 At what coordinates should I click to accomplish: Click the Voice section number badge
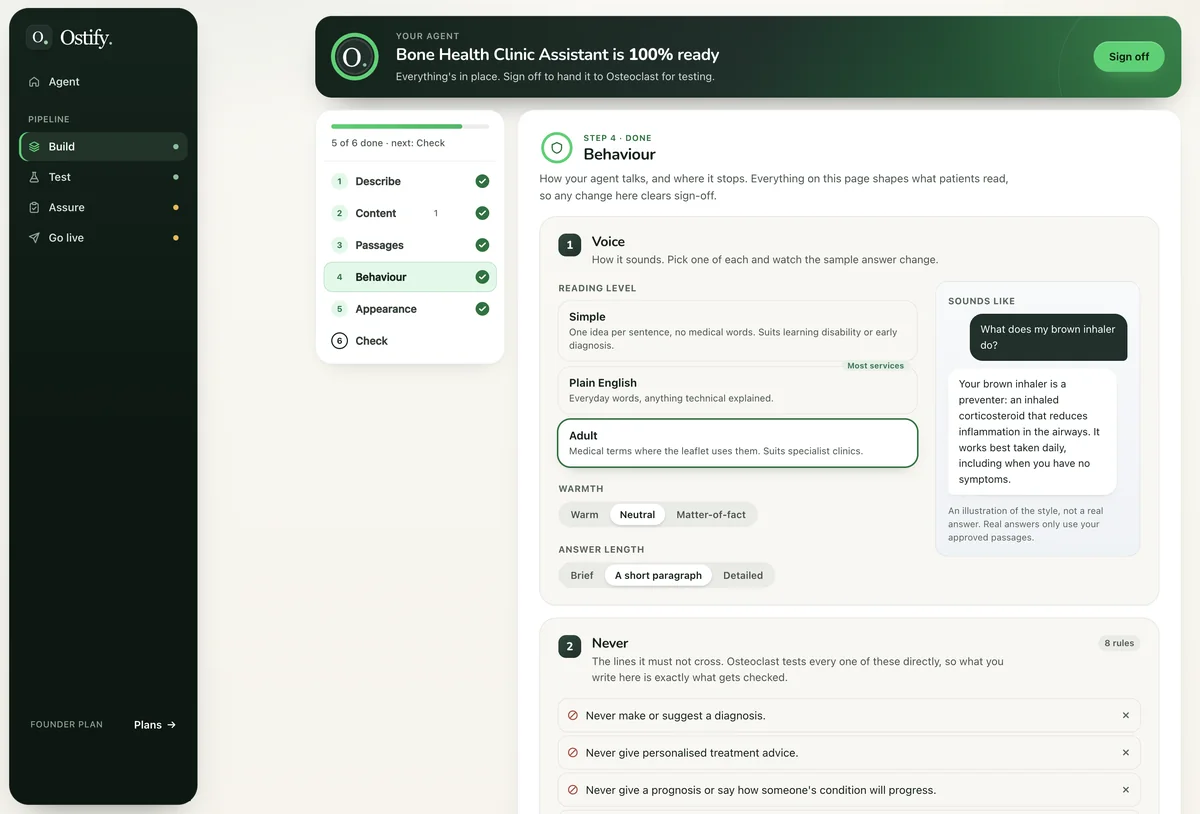570,245
